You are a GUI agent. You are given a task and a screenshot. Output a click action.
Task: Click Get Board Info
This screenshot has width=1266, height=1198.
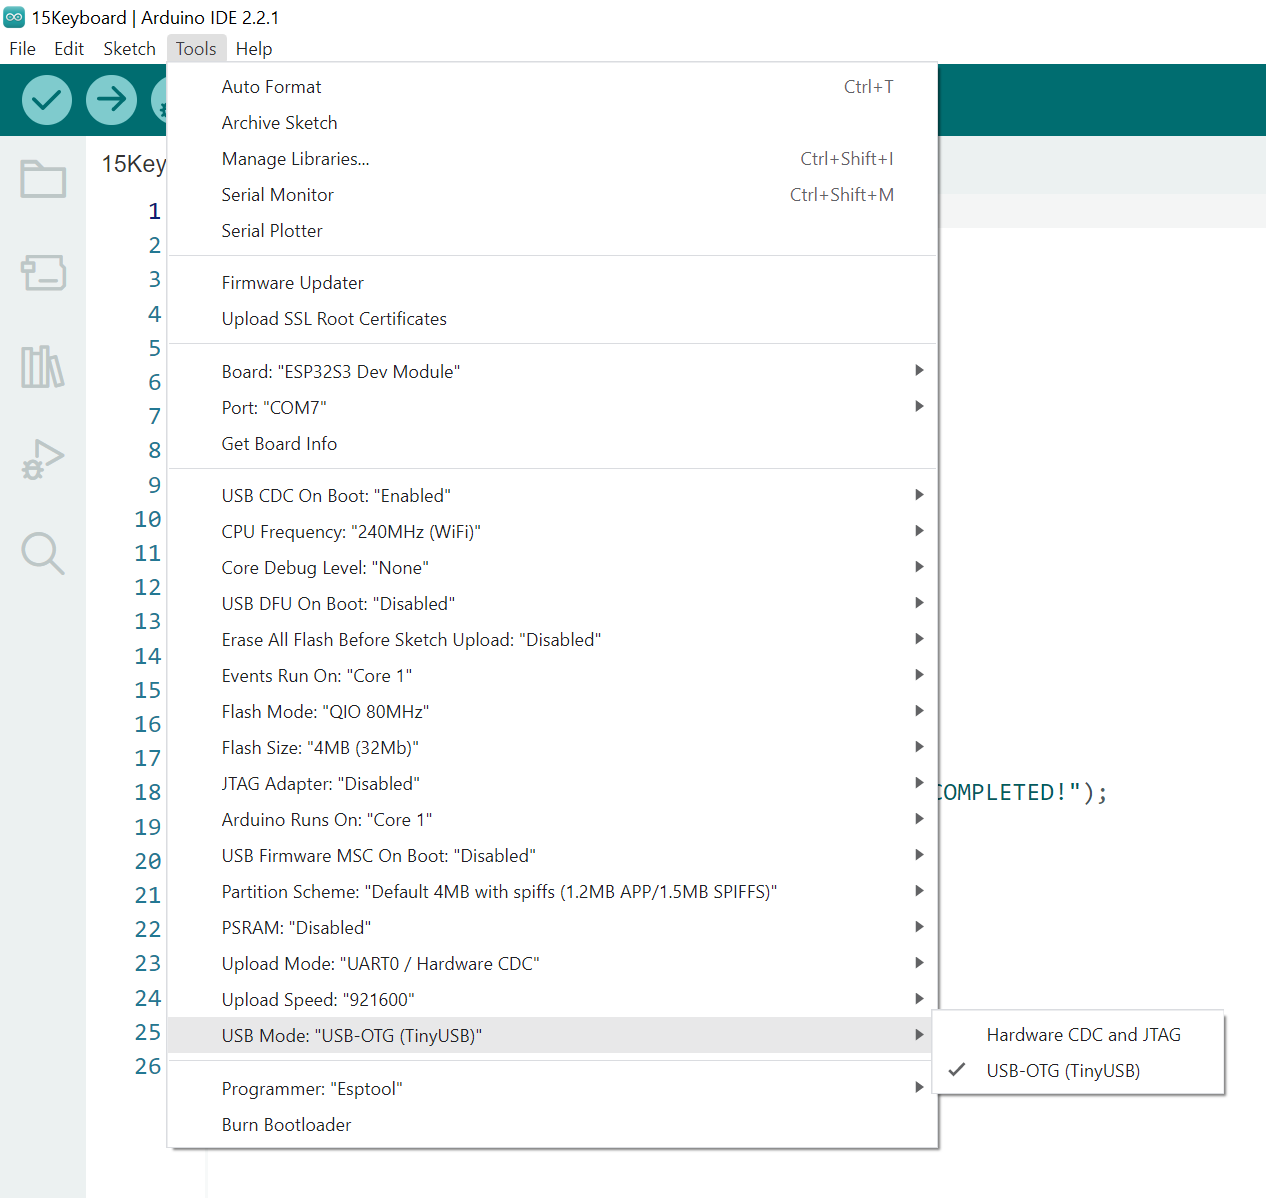279,444
